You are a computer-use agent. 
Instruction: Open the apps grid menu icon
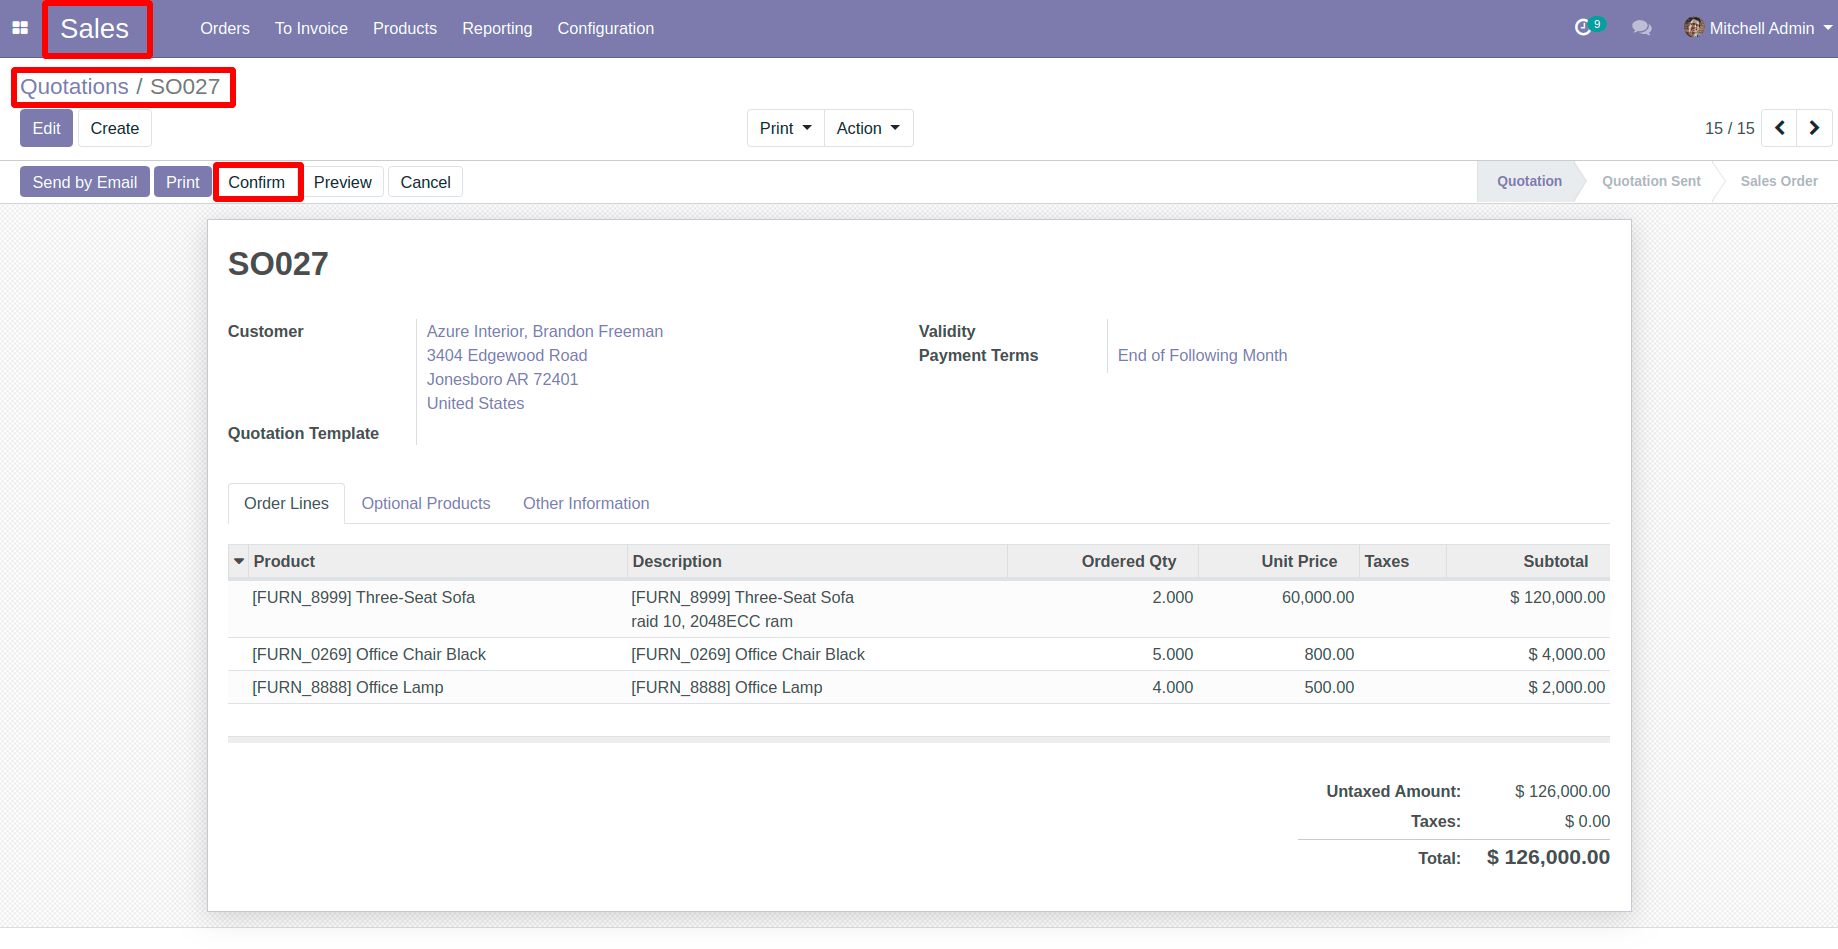(20, 28)
